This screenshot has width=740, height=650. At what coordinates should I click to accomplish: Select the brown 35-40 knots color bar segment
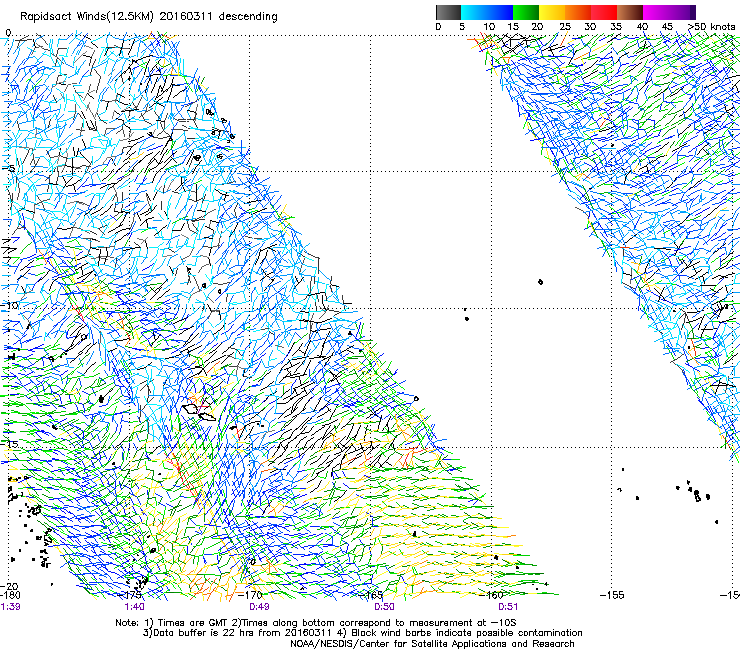[630, 12]
